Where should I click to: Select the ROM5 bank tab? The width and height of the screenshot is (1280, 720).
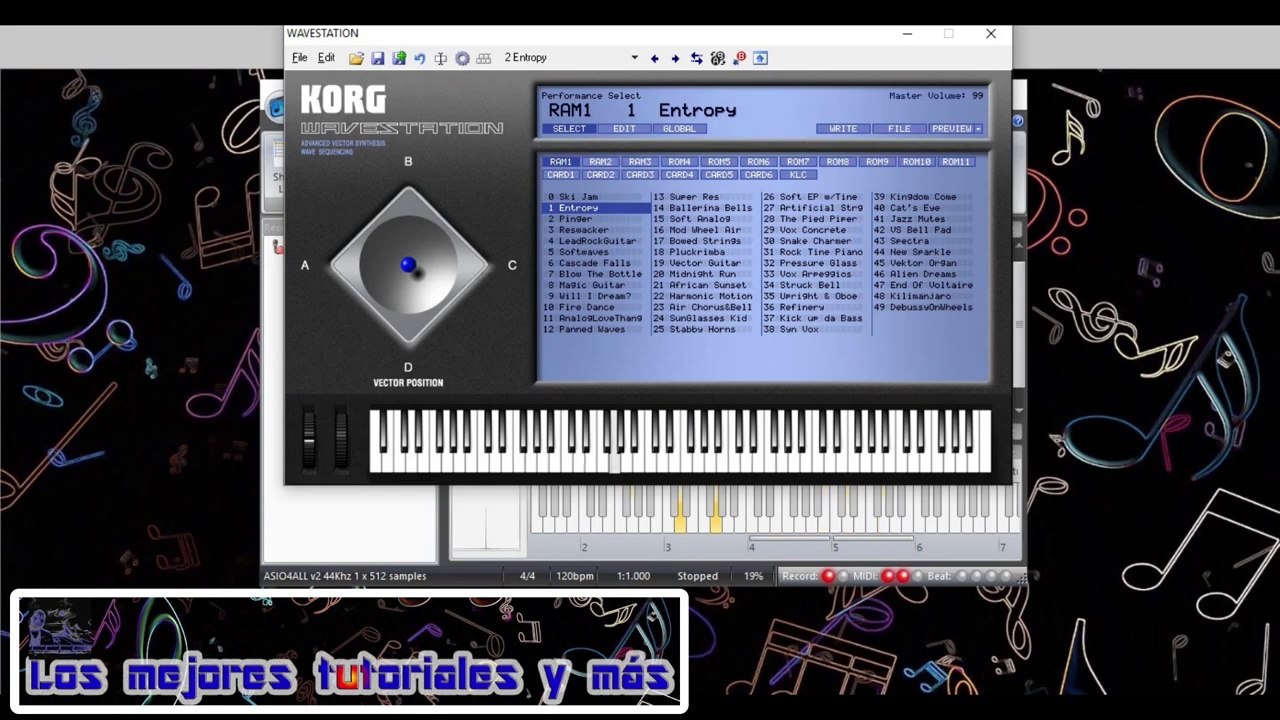(x=719, y=162)
